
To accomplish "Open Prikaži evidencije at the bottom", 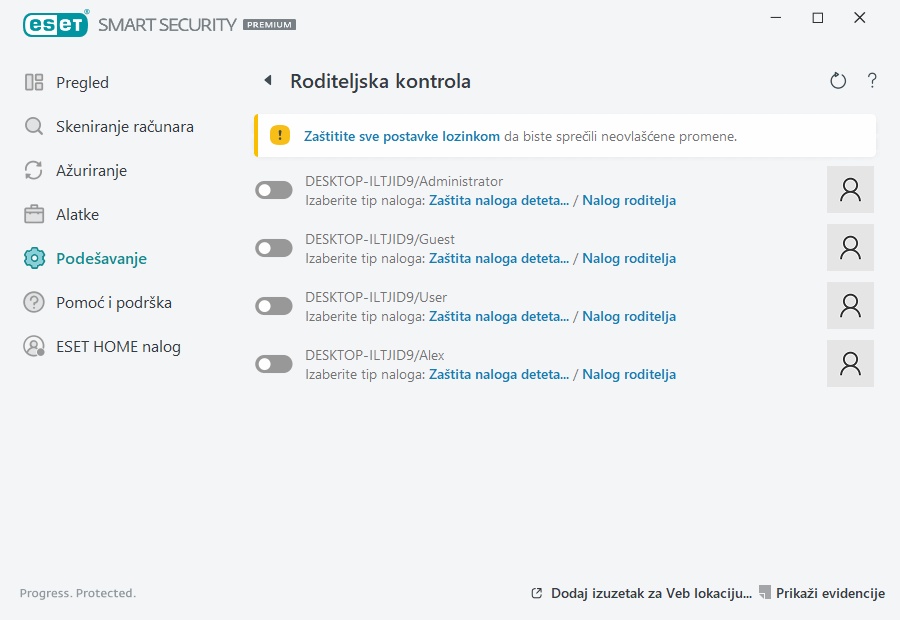I will pyautogui.click(x=830, y=594).
